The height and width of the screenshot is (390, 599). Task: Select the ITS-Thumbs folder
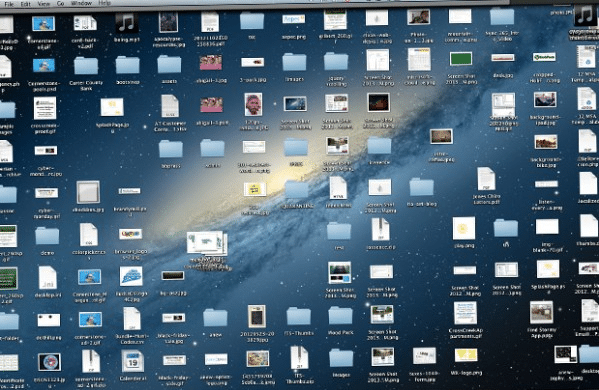coord(298,316)
